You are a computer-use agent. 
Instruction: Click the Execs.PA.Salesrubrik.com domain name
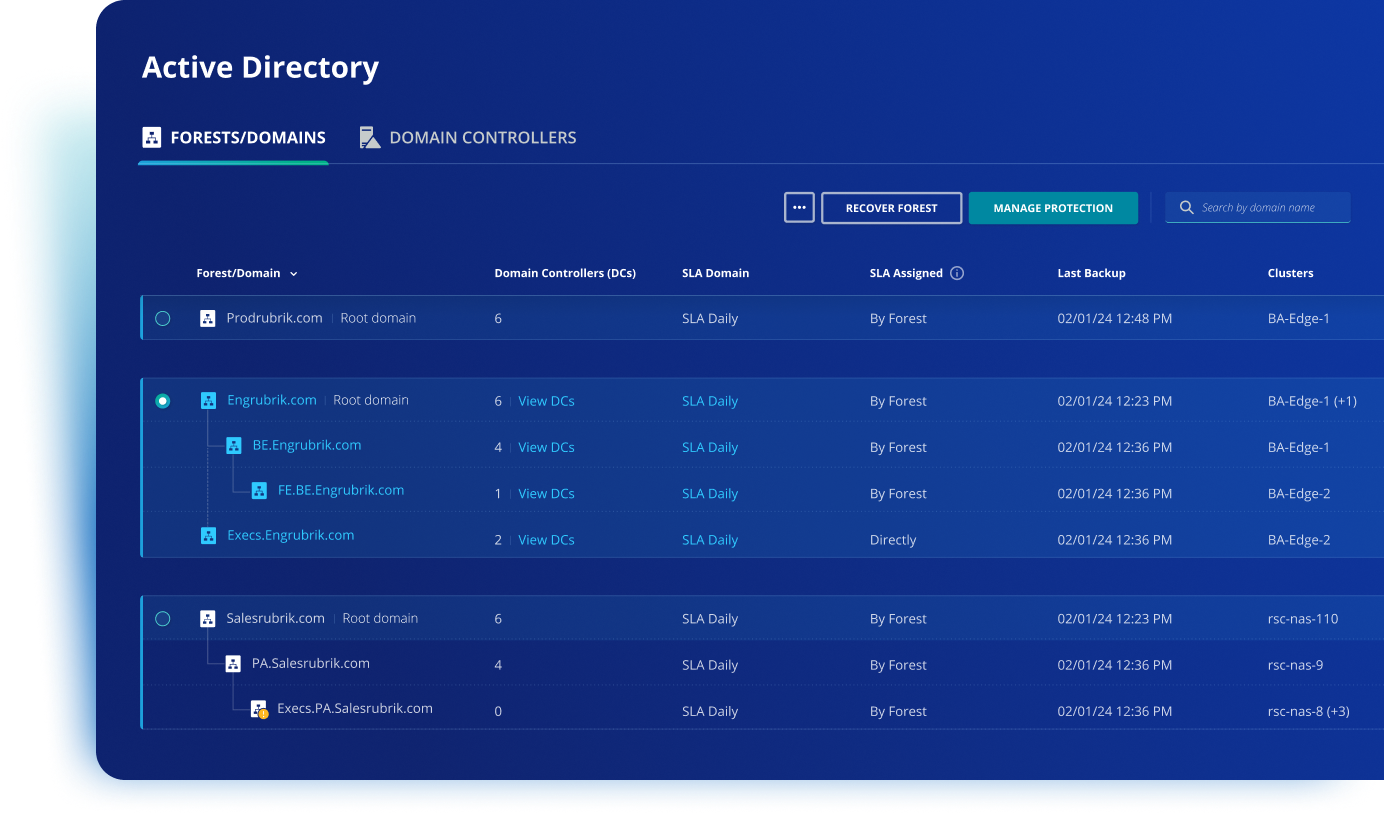[x=355, y=708]
